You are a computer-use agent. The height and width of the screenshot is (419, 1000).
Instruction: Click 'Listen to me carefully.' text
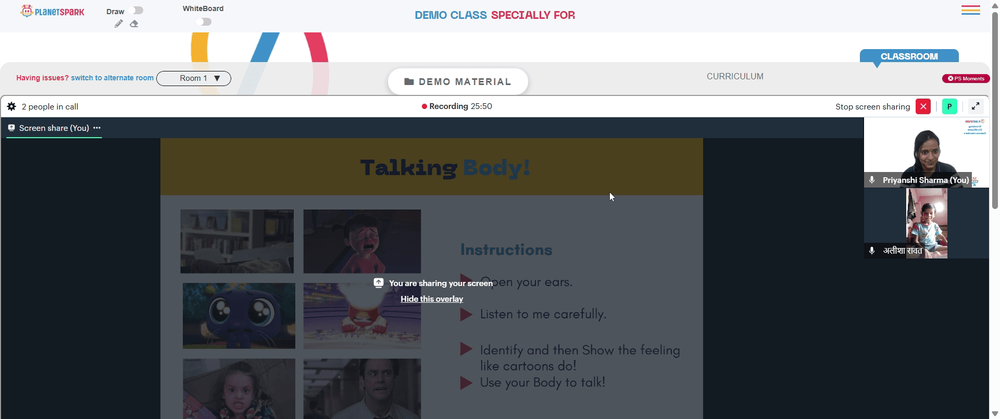coord(543,314)
